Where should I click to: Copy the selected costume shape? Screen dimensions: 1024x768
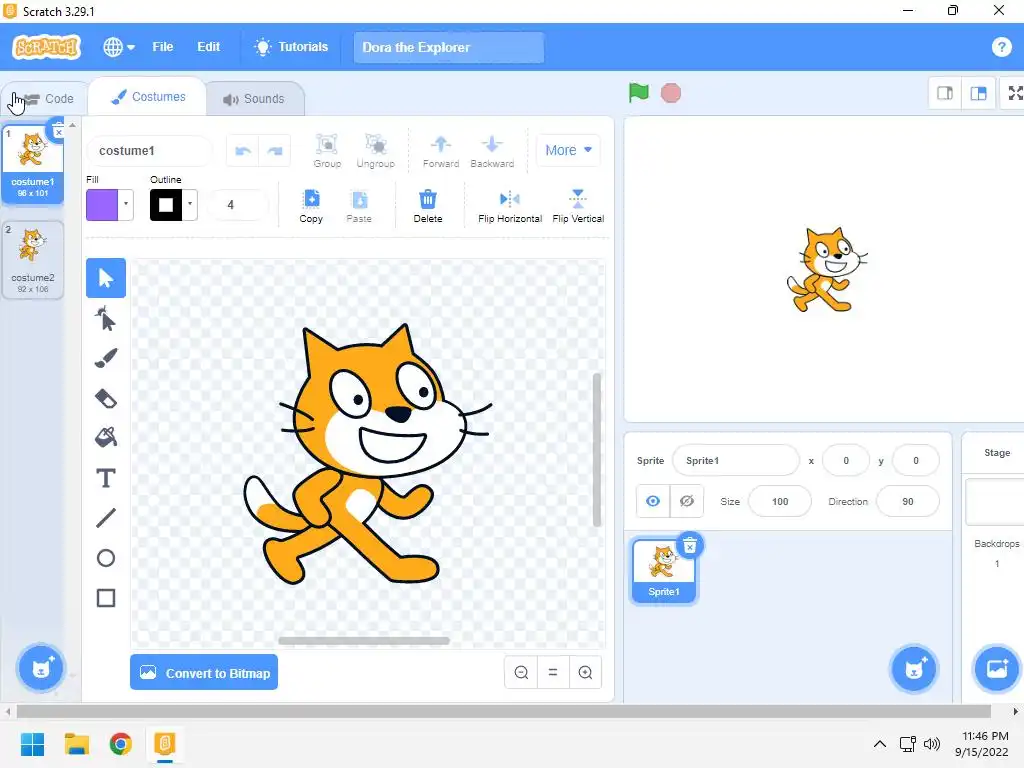pyautogui.click(x=312, y=206)
